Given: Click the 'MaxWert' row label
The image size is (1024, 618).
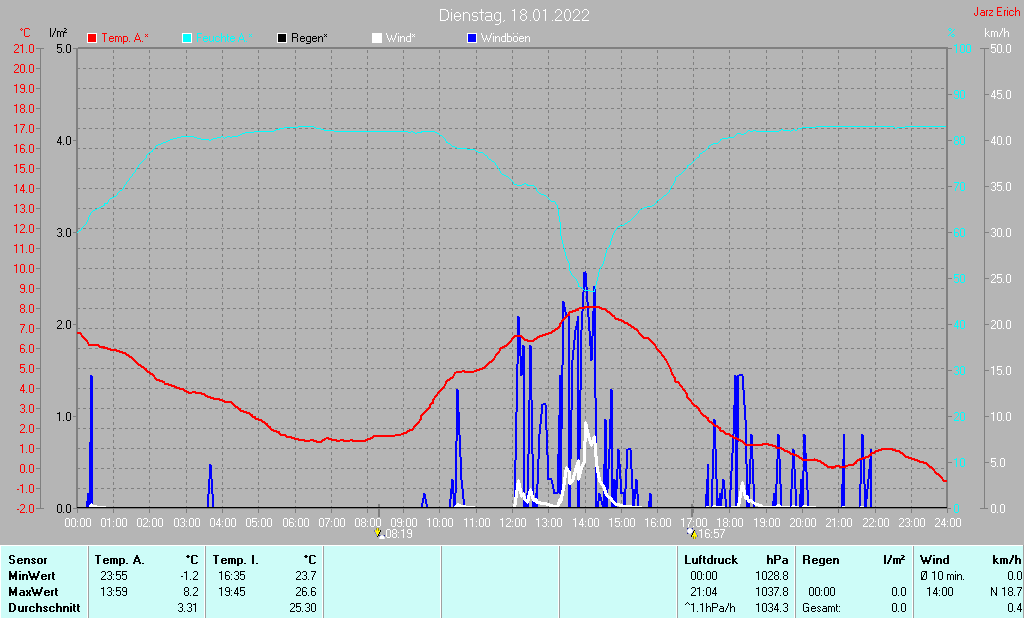Looking at the screenshot, I should pyautogui.click(x=33, y=591).
